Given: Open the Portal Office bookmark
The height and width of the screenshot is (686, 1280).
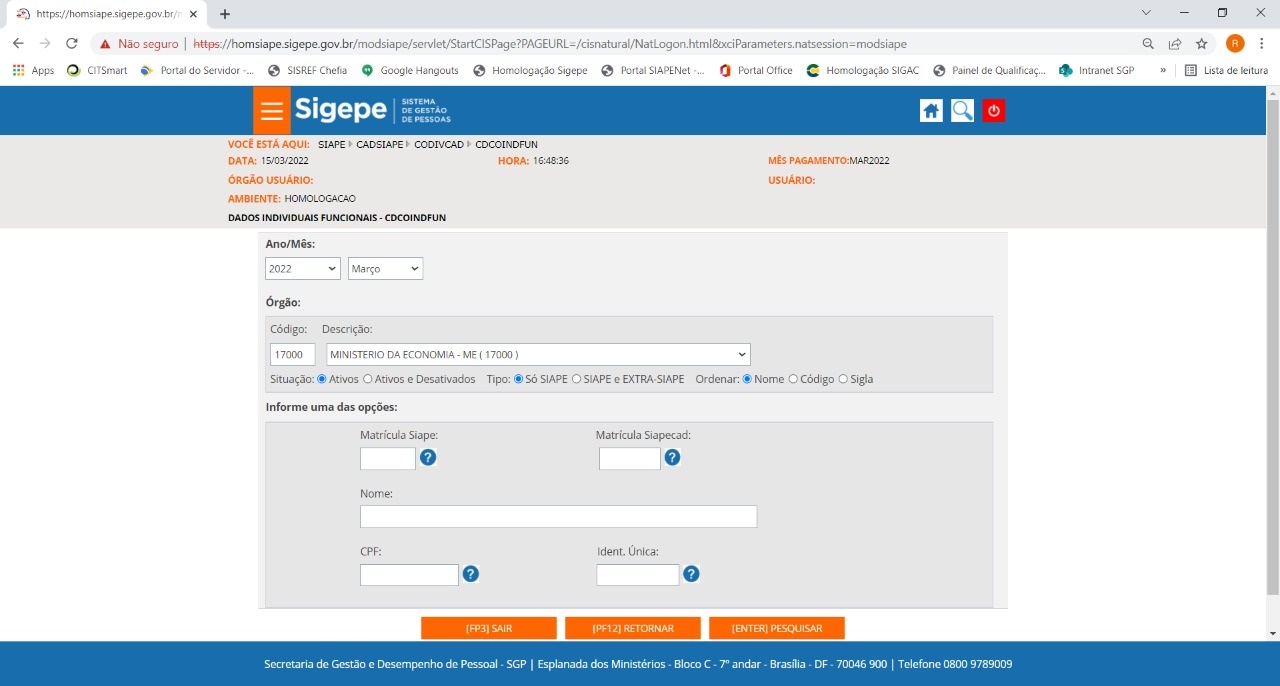Looking at the screenshot, I should (755, 71).
